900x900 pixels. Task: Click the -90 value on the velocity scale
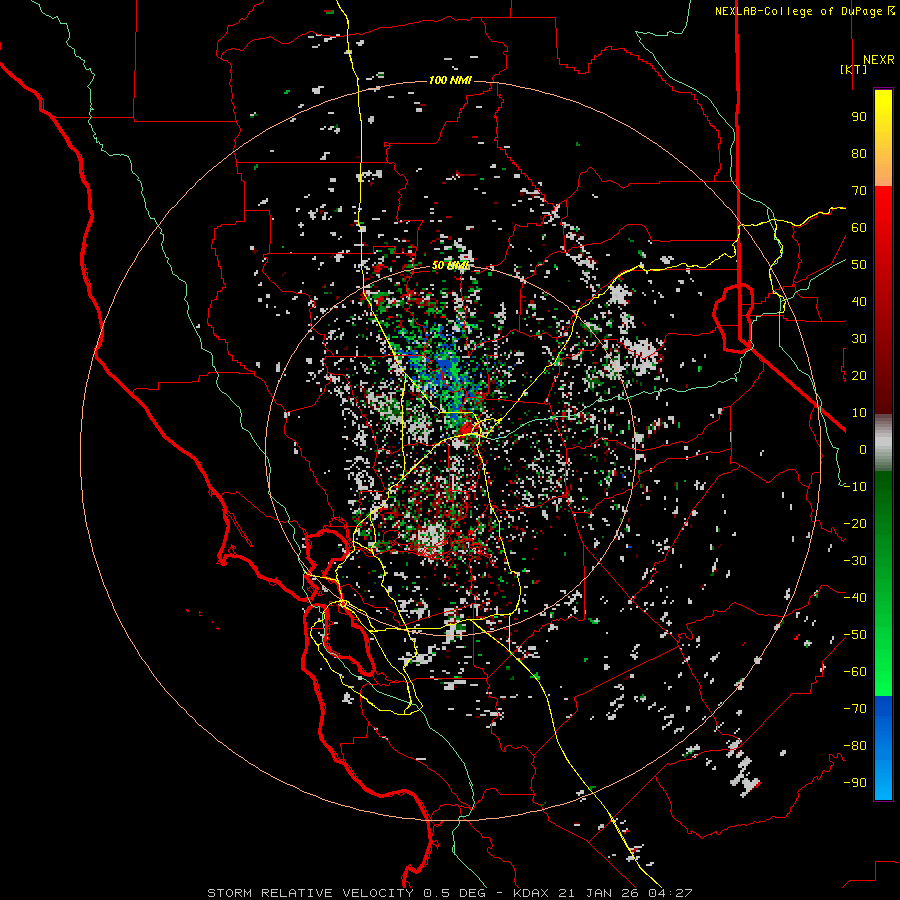855,783
